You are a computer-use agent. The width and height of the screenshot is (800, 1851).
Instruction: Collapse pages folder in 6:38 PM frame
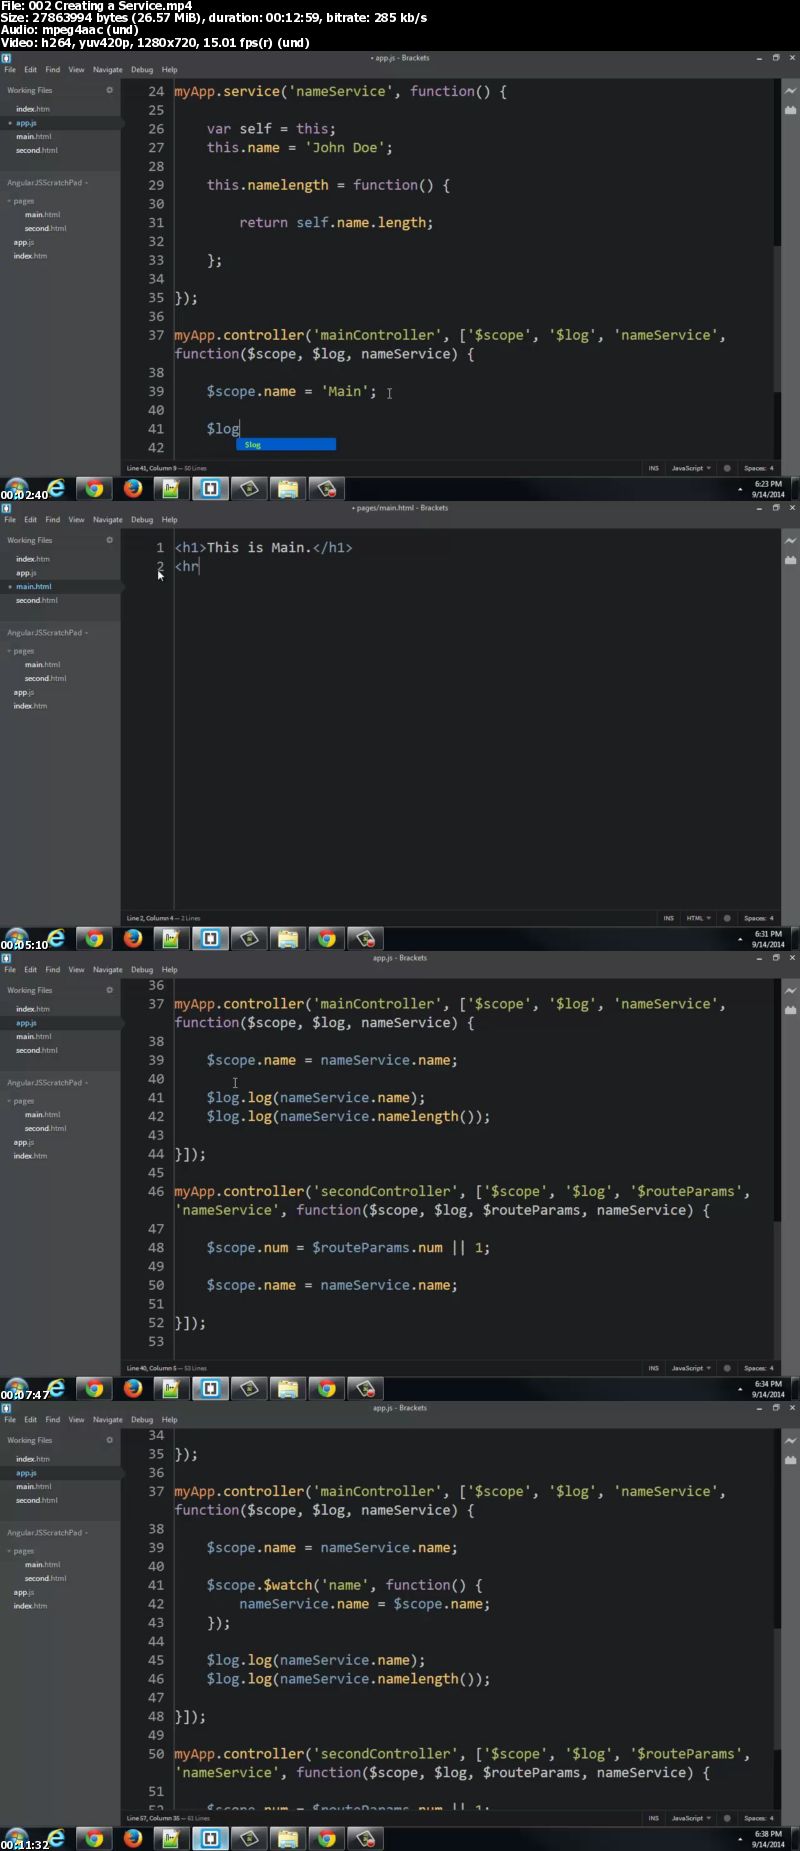21,1551
